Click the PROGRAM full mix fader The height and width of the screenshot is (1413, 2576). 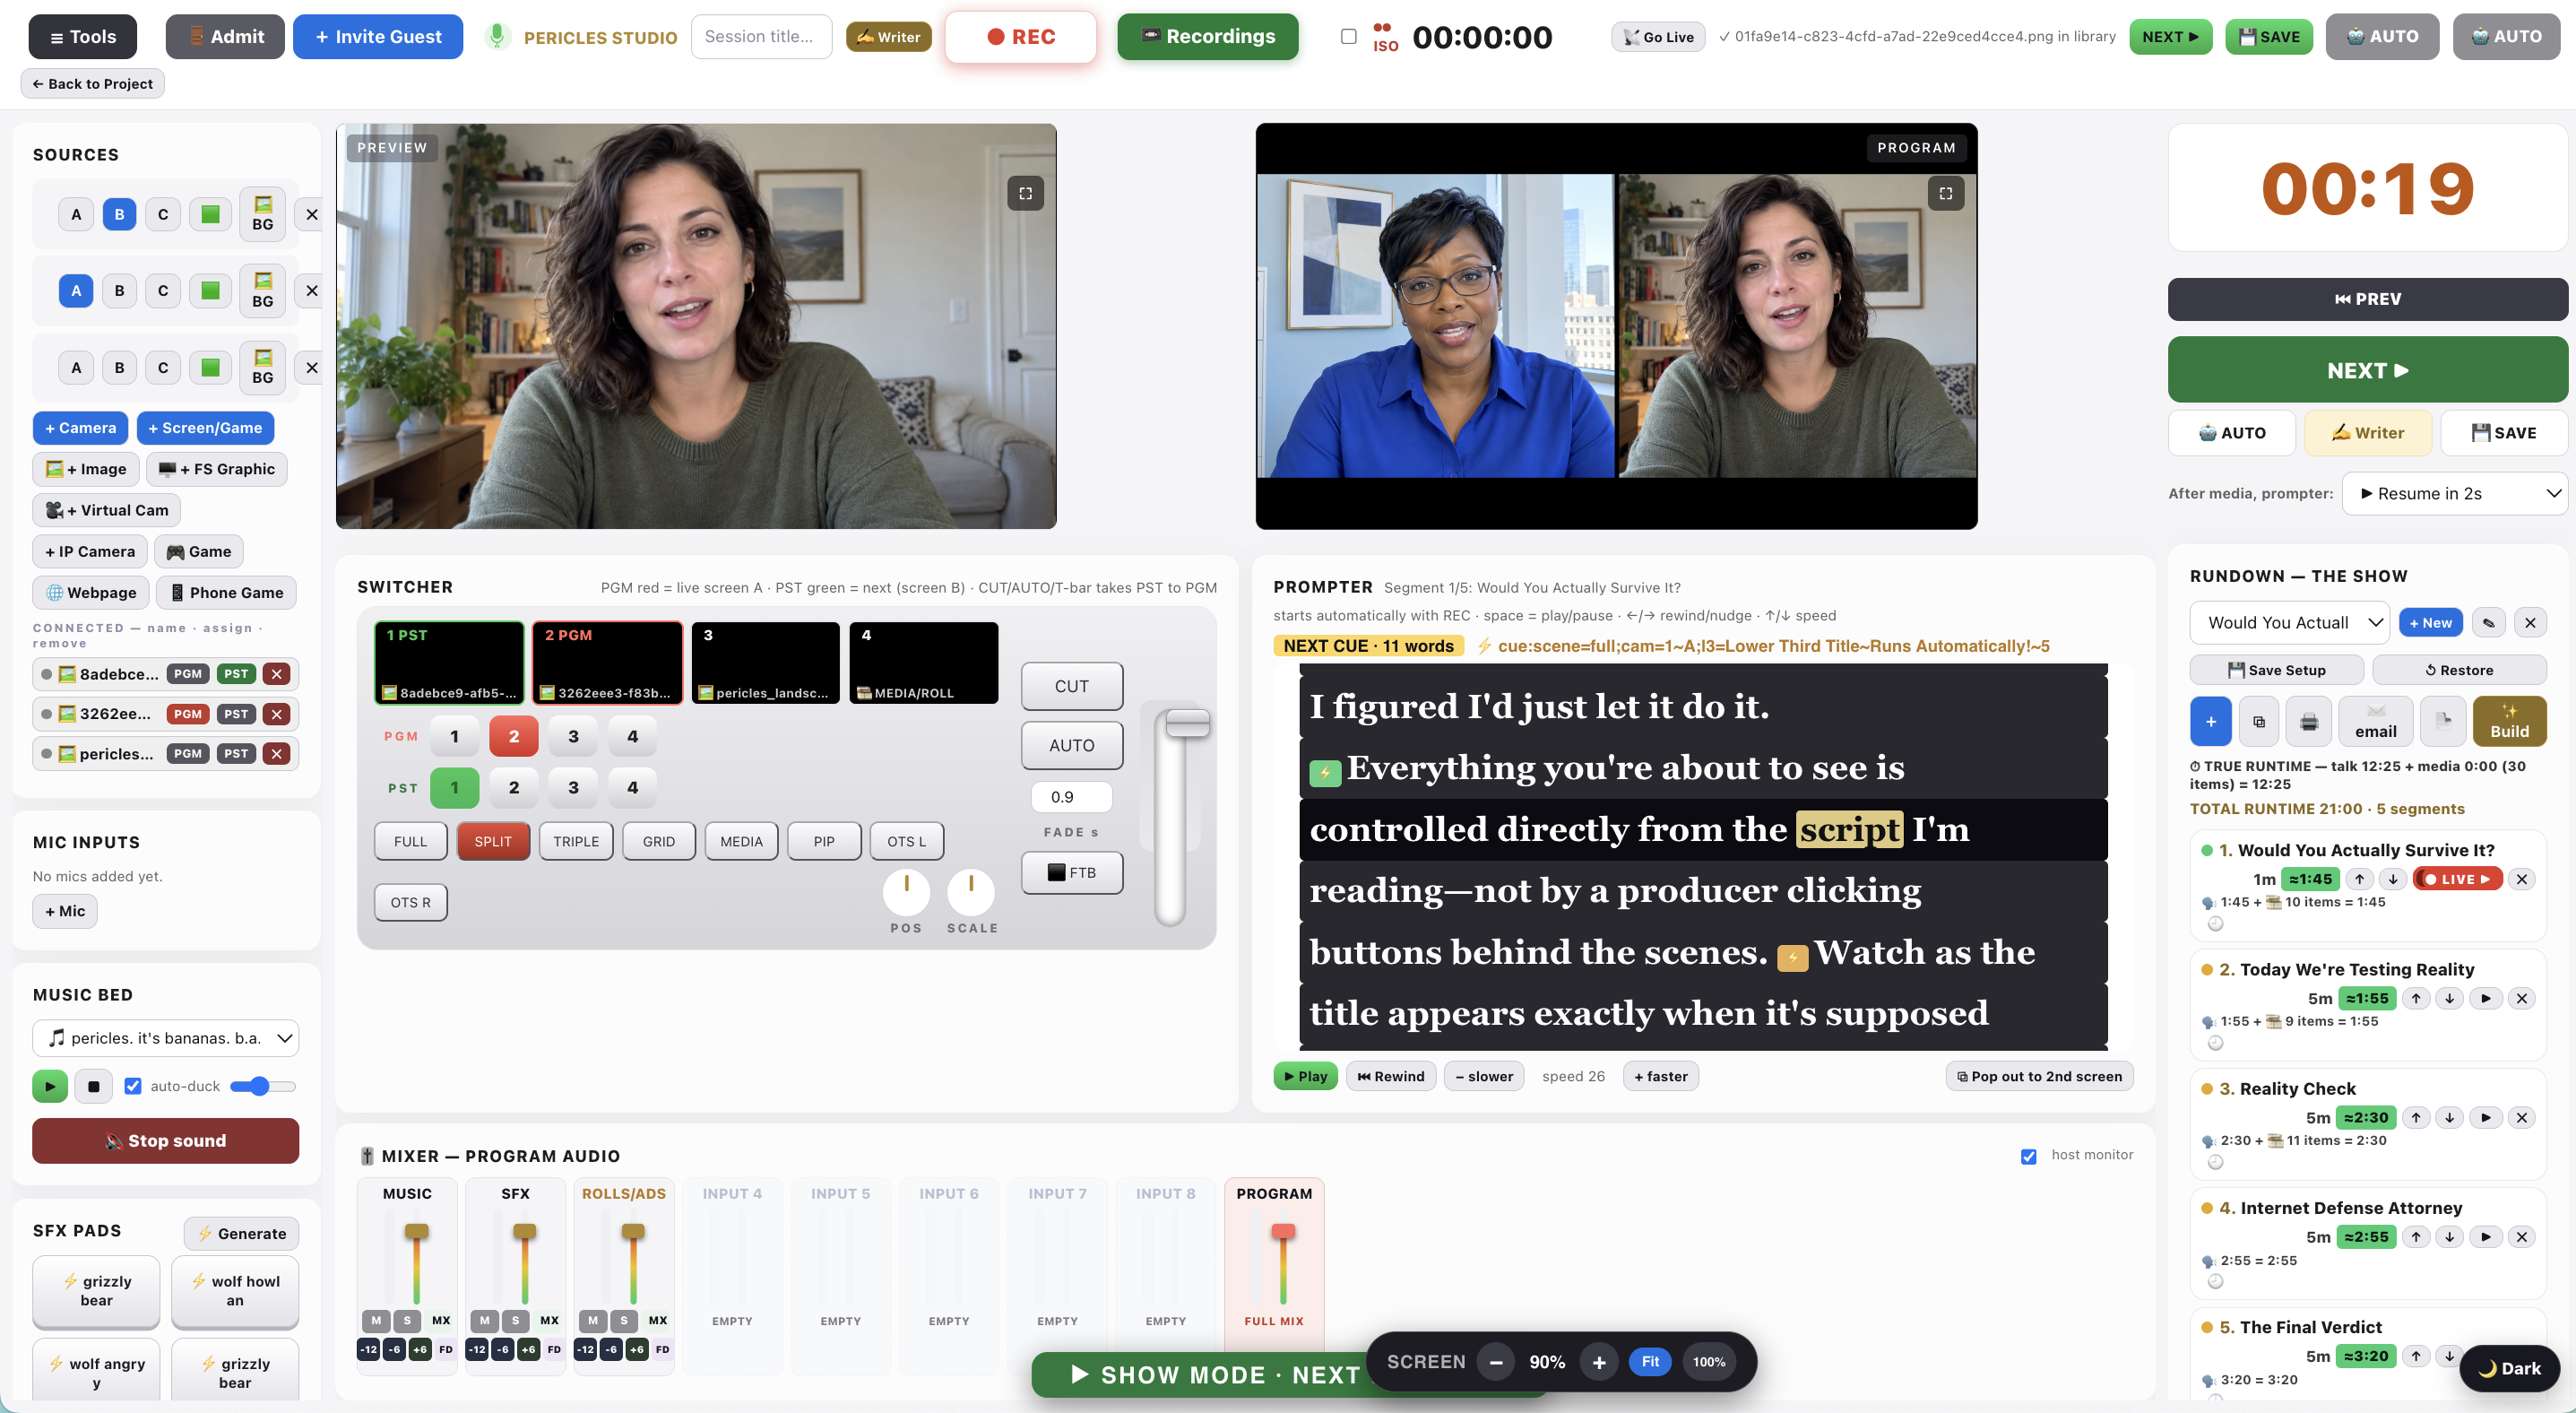coord(1283,1232)
